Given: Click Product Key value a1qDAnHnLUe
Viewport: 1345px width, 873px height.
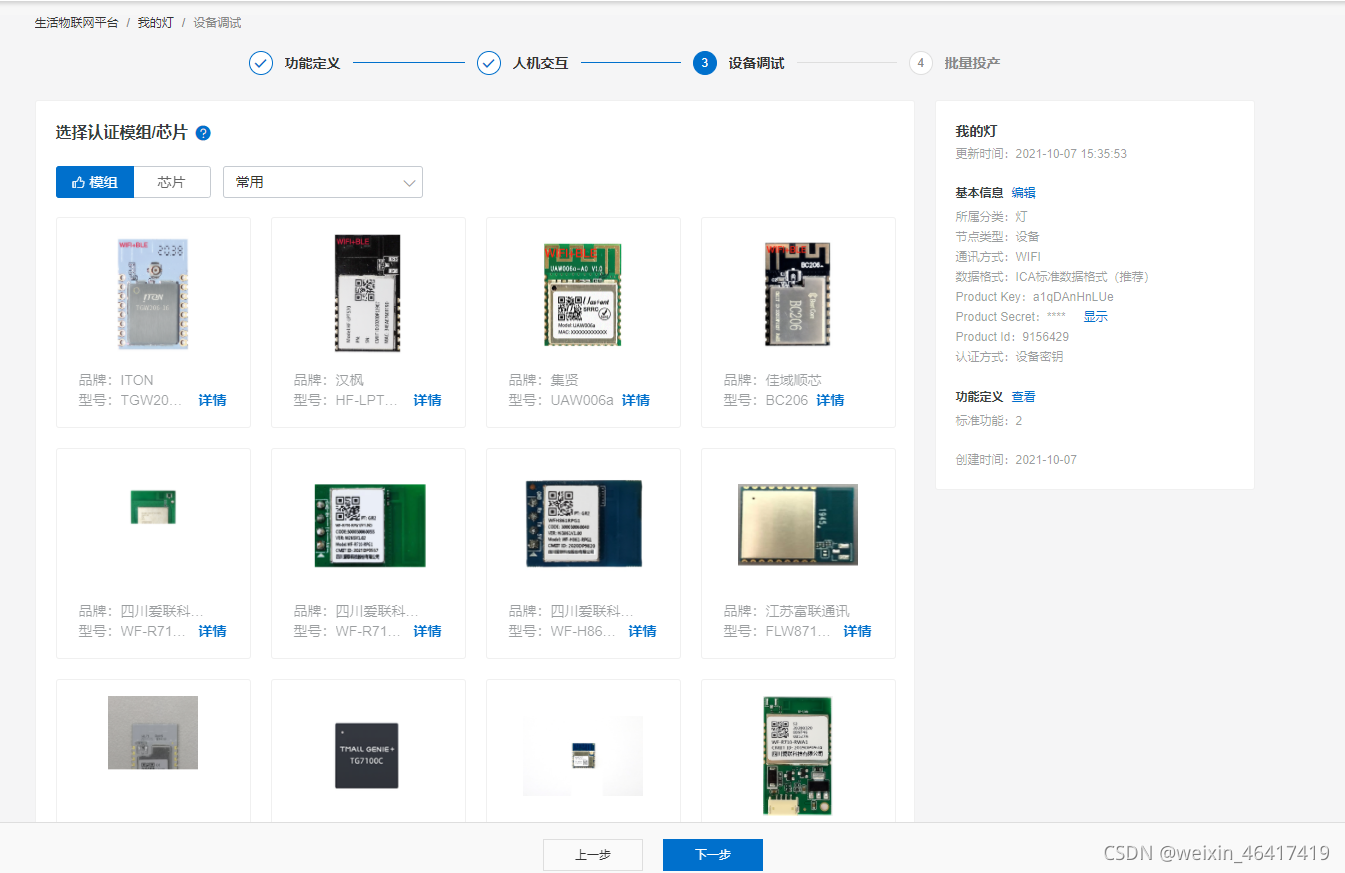Looking at the screenshot, I should pyautogui.click(x=1073, y=297).
